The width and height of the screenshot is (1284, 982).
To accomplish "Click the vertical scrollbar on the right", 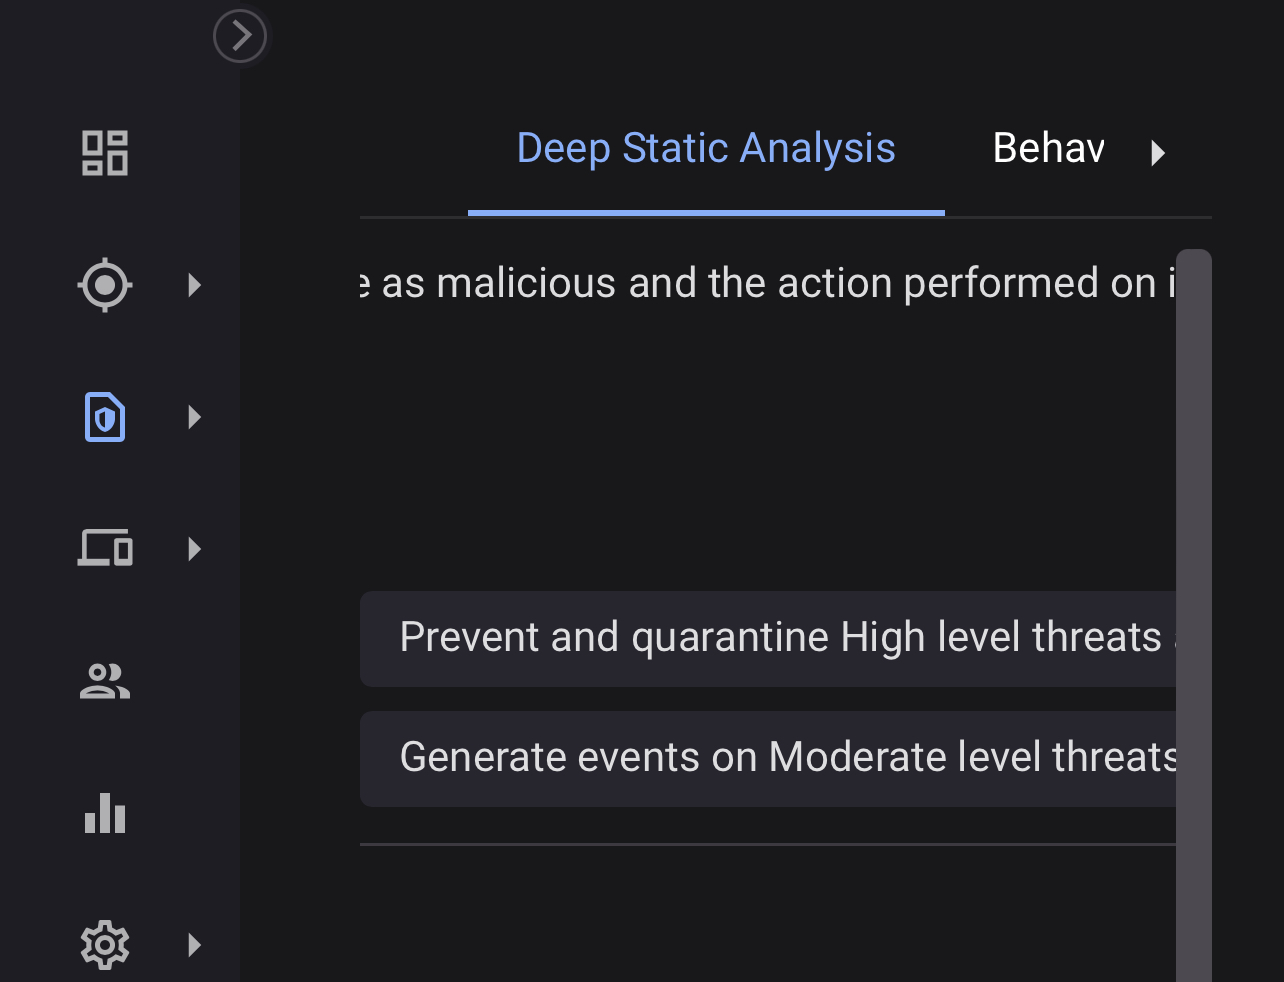I will coord(1194,600).
